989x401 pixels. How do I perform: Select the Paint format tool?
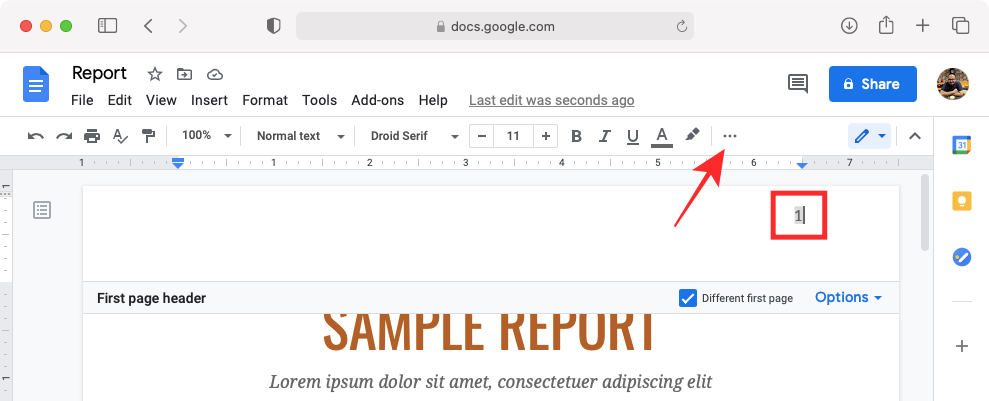pos(148,136)
